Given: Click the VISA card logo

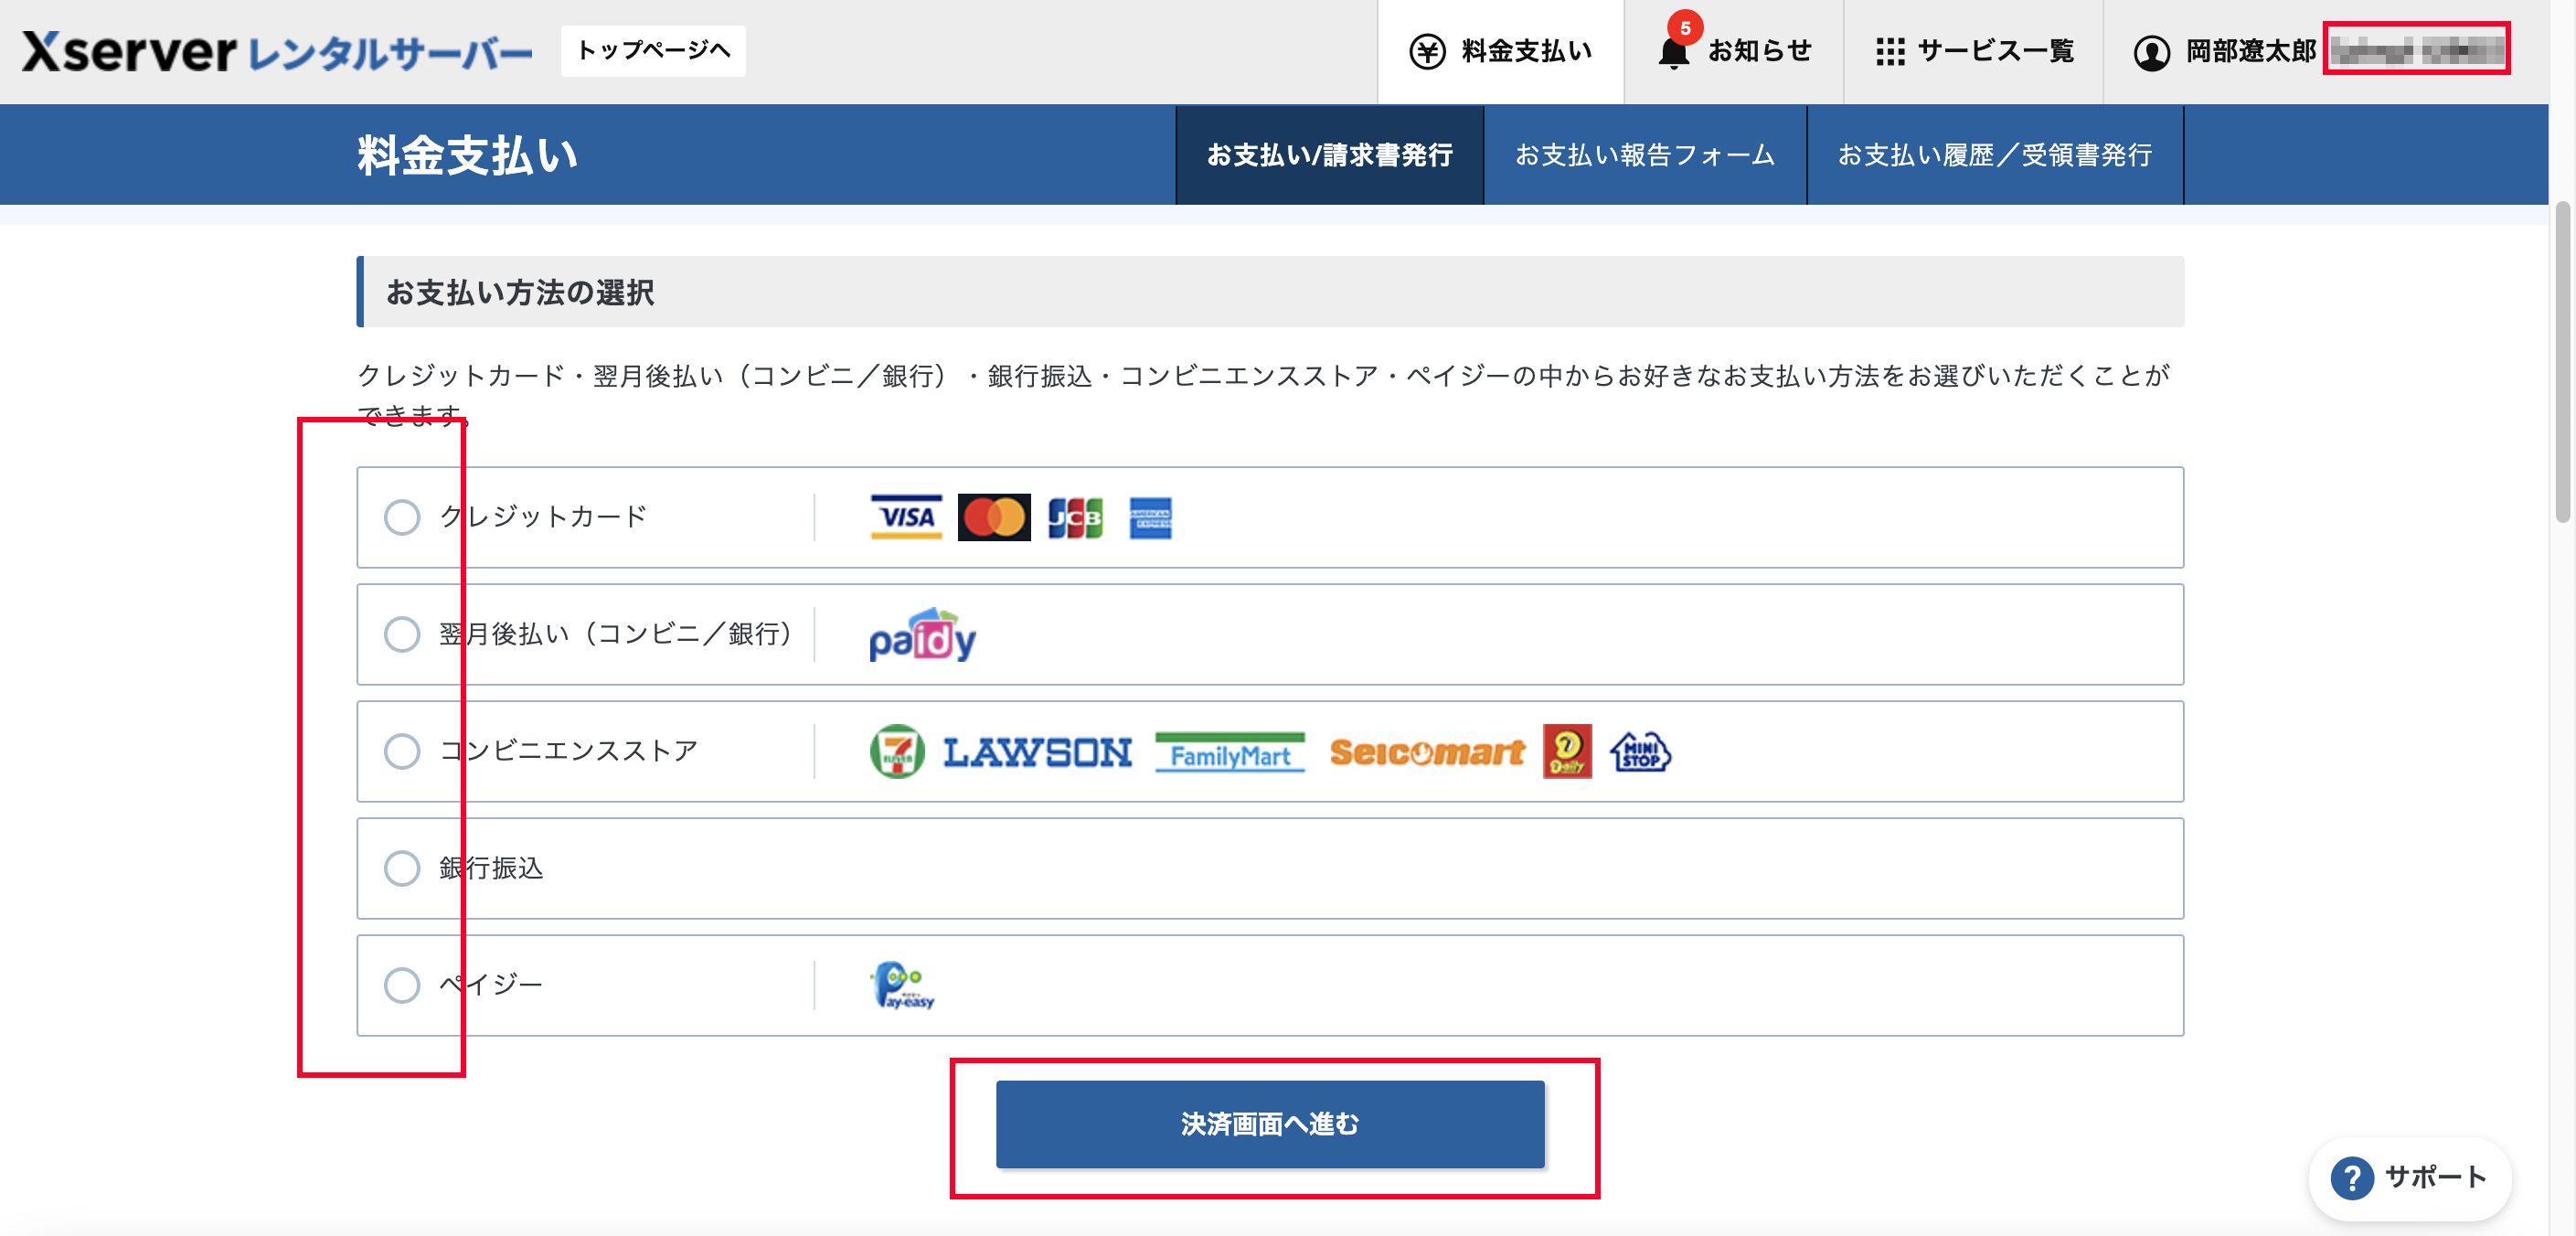Looking at the screenshot, I should pos(906,517).
